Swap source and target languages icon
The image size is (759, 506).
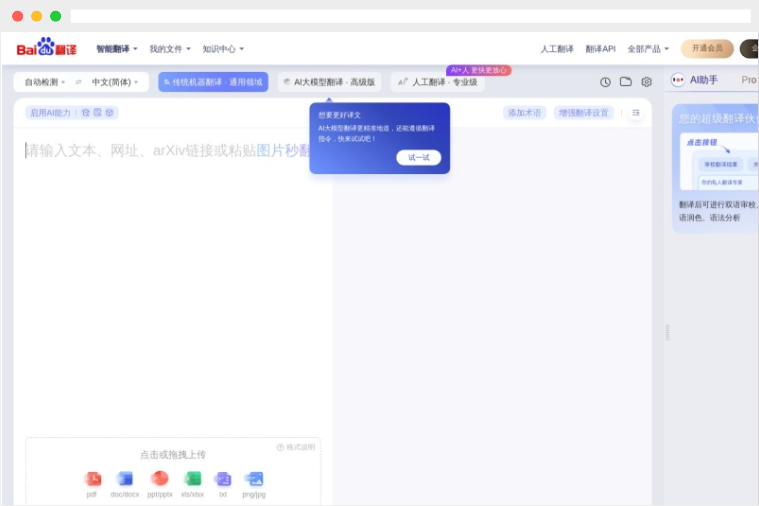78,82
